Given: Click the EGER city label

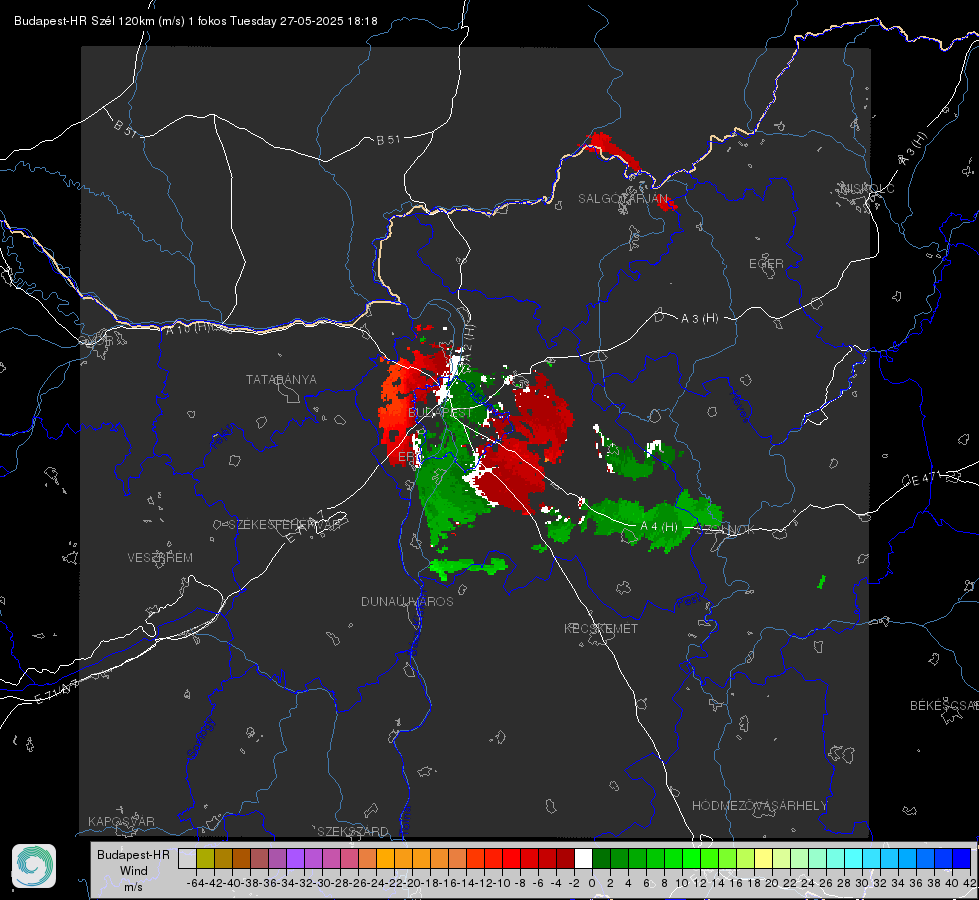Looking at the screenshot, I should tap(766, 264).
